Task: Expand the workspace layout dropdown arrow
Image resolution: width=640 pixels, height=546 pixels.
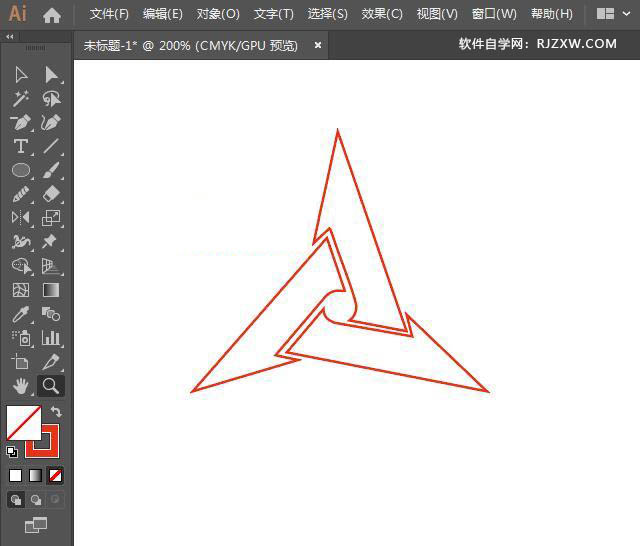Action: (626, 14)
